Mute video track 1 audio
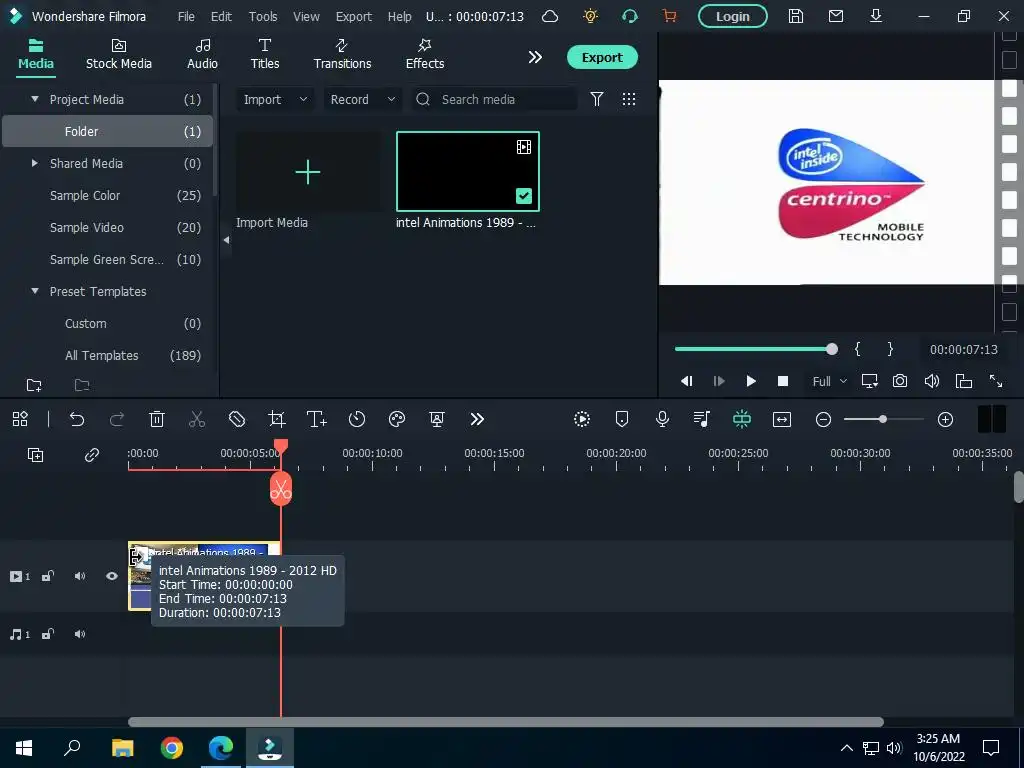This screenshot has height=768, width=1024. click(80, 576)
